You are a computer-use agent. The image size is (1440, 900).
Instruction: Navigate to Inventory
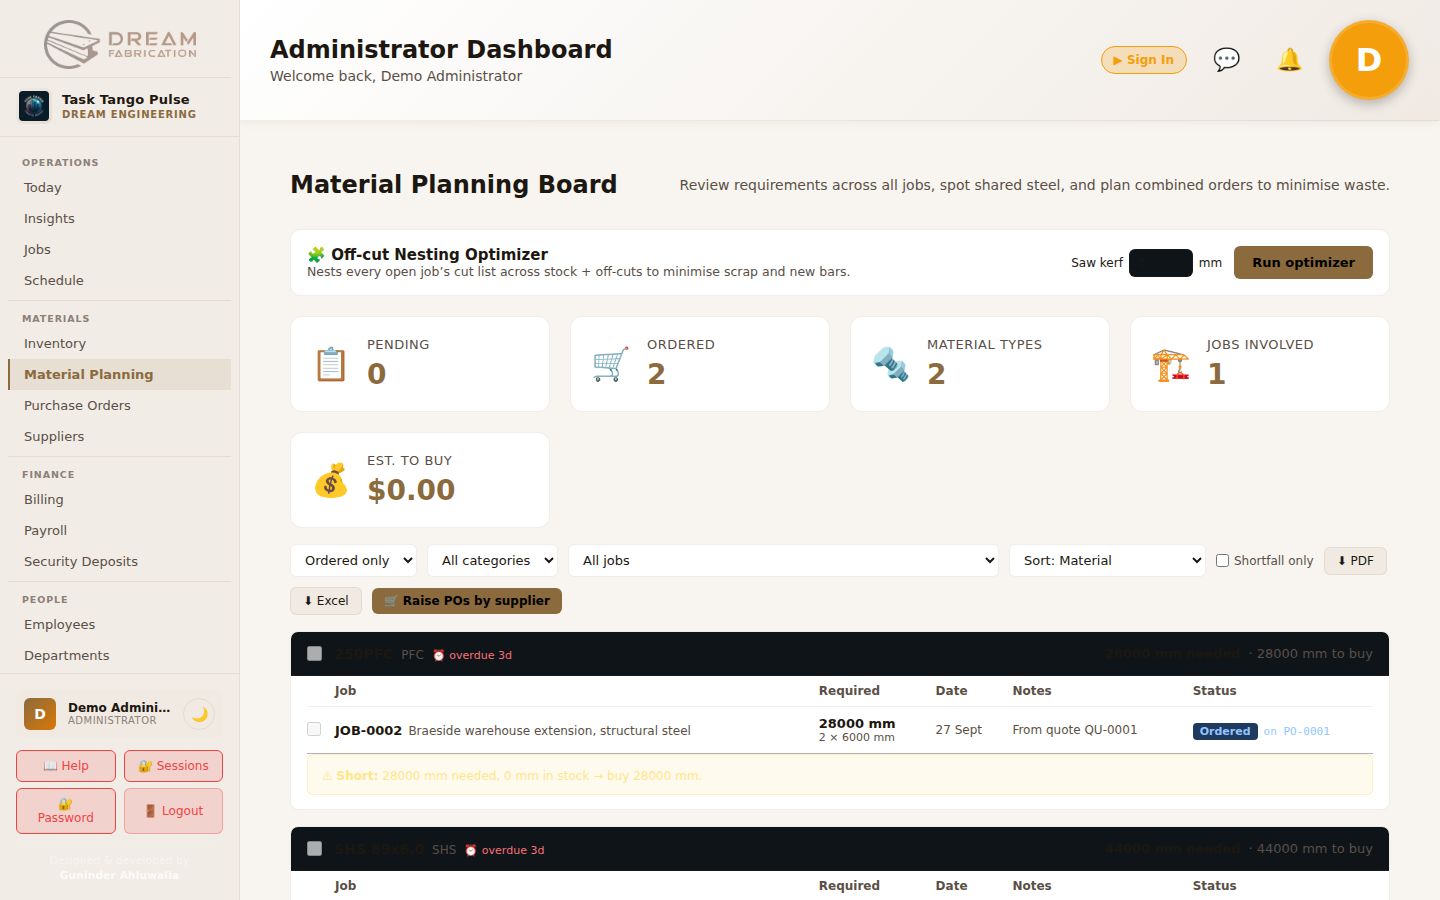[x=119, y=344]
